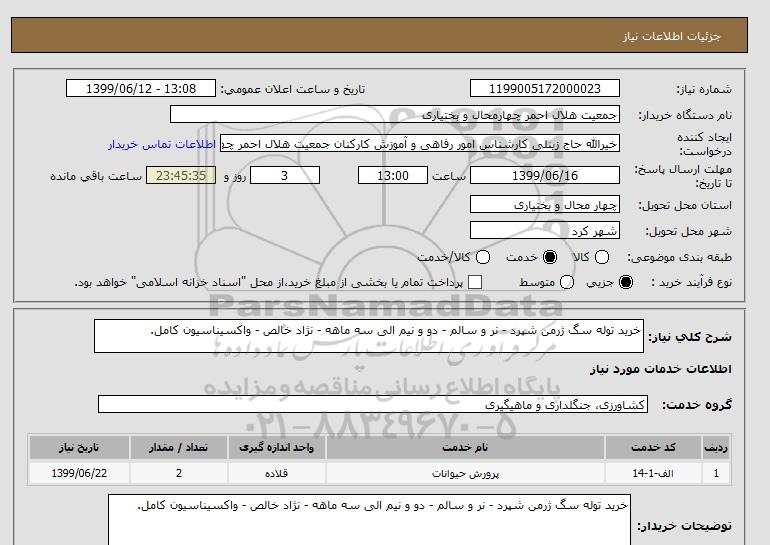Click the ساعت باقی مانده label

96,176
